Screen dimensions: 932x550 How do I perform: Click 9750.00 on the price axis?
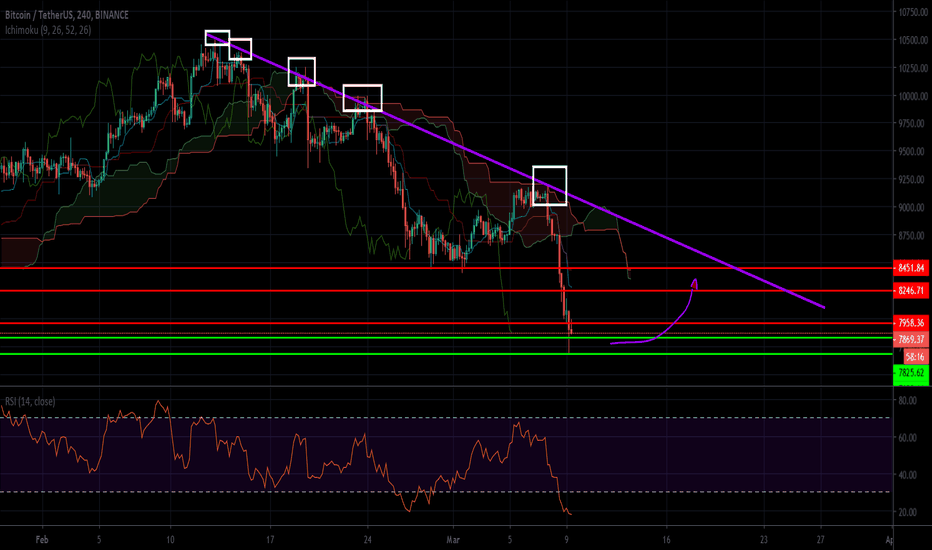[x=913, y=124]
